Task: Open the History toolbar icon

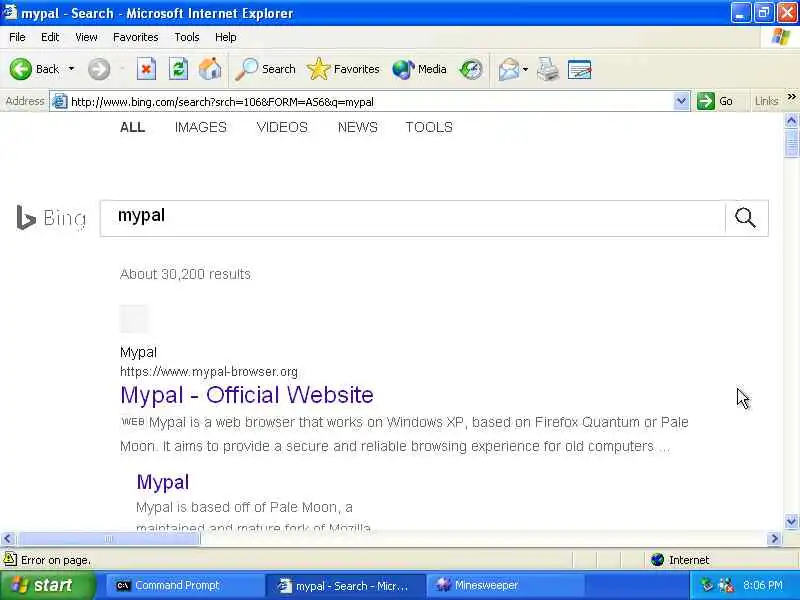Action: pos(470,69)
